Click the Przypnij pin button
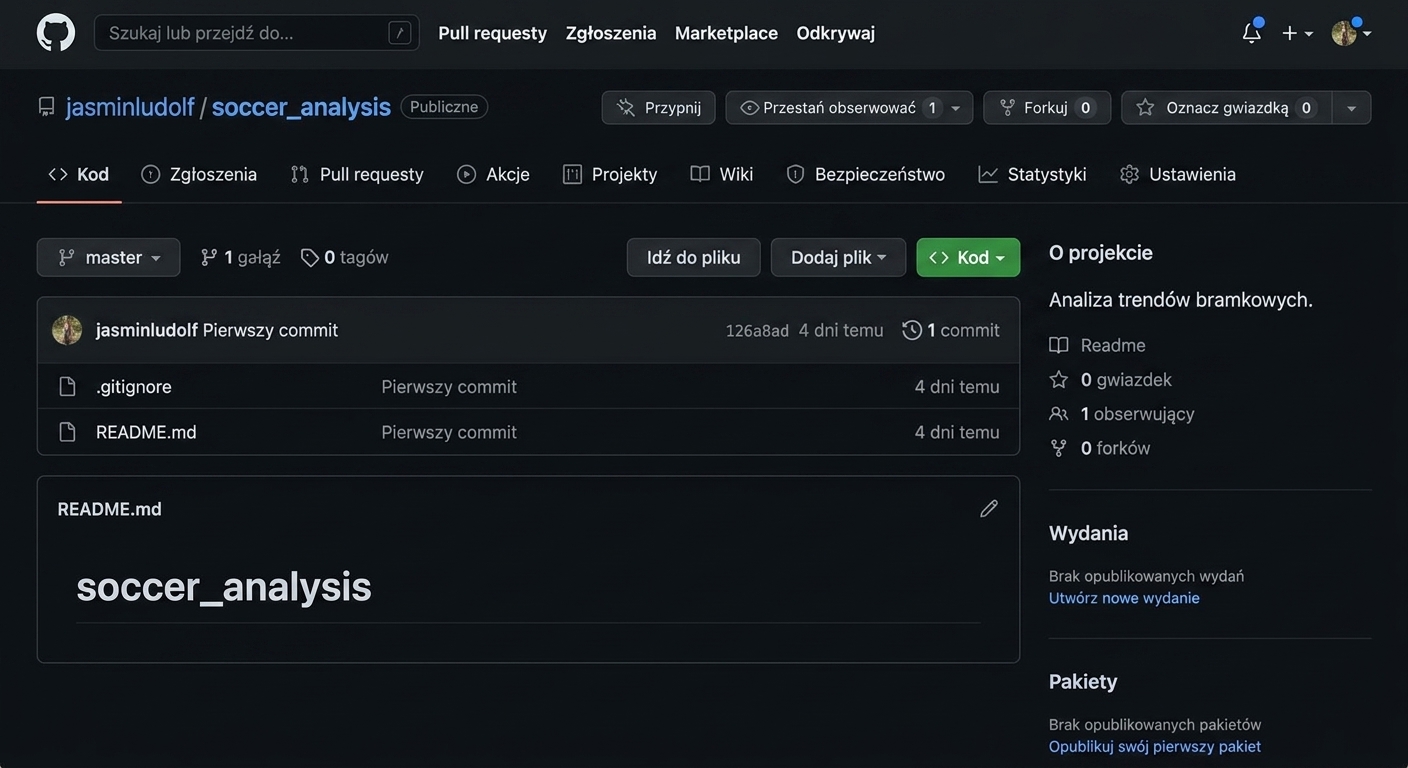The image size is (1408, 768). point(659,108)
